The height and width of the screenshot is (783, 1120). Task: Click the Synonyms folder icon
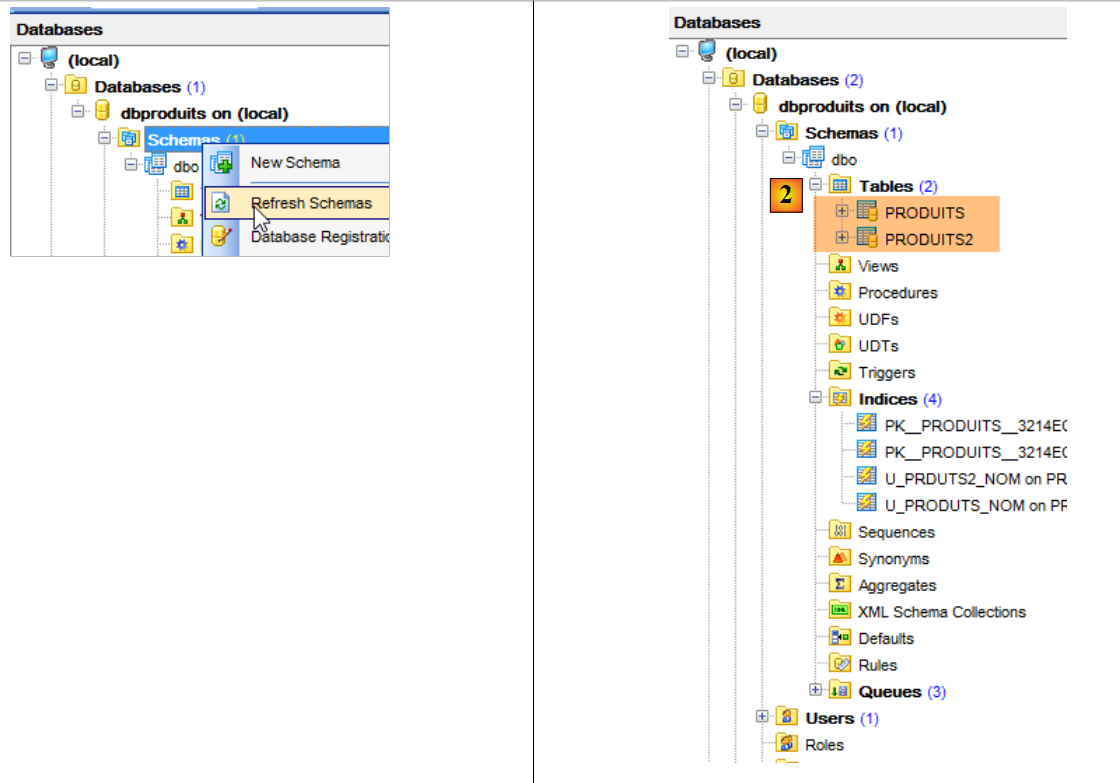click(840, 559)
